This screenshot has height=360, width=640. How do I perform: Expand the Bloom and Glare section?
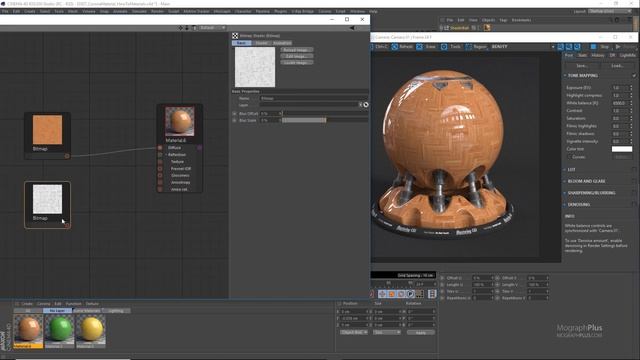pyautogui.click(x=565, y=181)
